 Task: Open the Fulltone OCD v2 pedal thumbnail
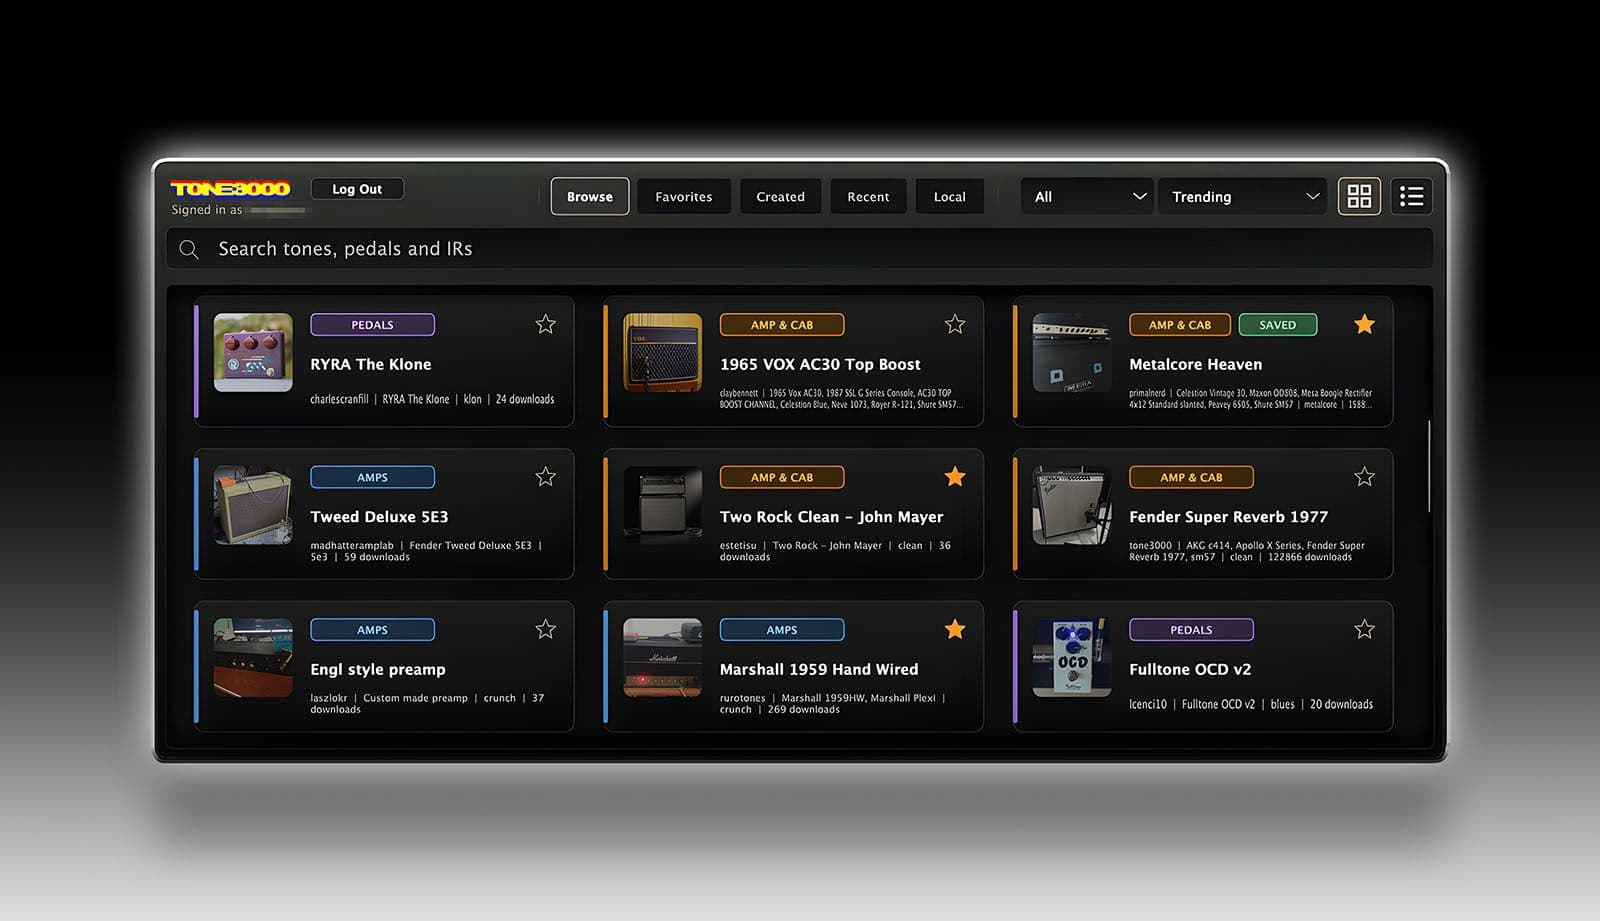(1072, 657)
